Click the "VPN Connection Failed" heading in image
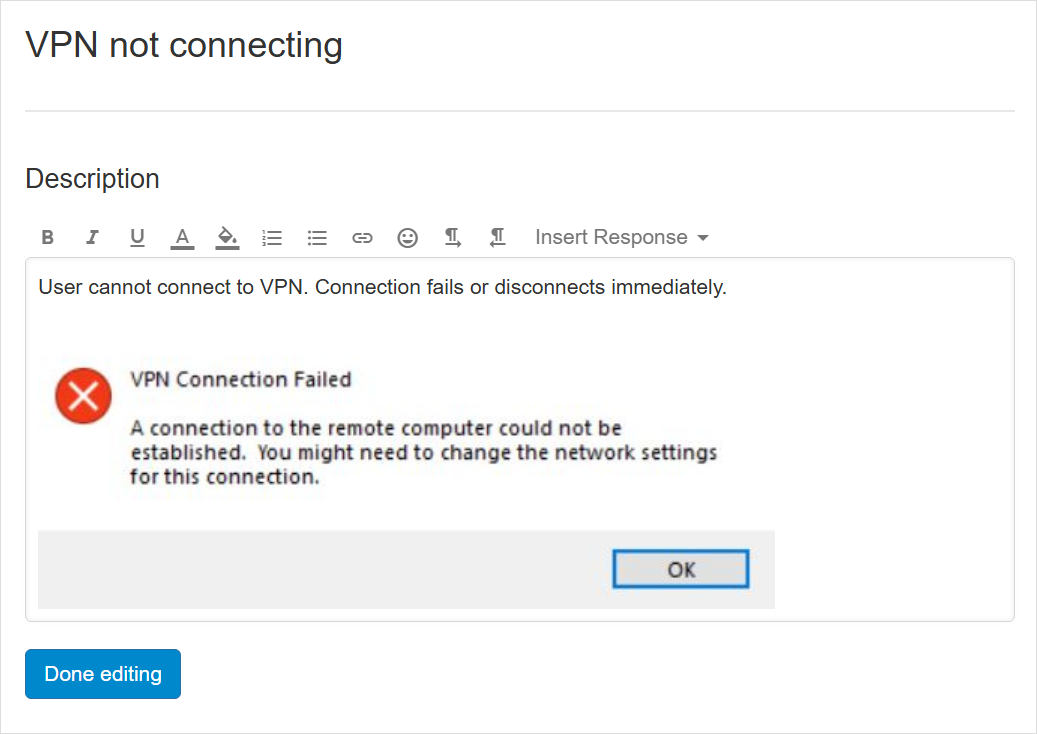 pyautogui.click(x=241, y=380)
